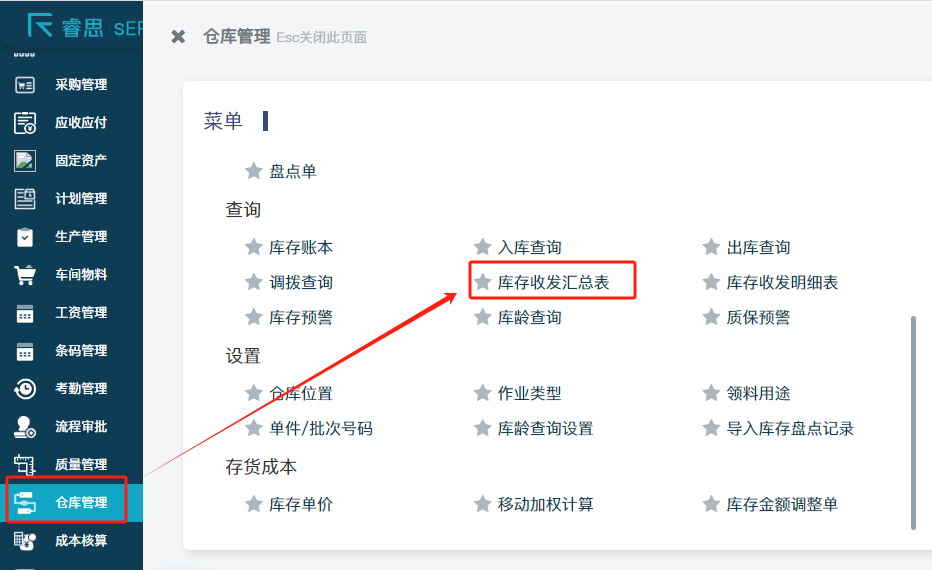This screenshot has height=570, width=932.
Task: Click the menu panel vertical scrollbar
Action: [912, 422]
